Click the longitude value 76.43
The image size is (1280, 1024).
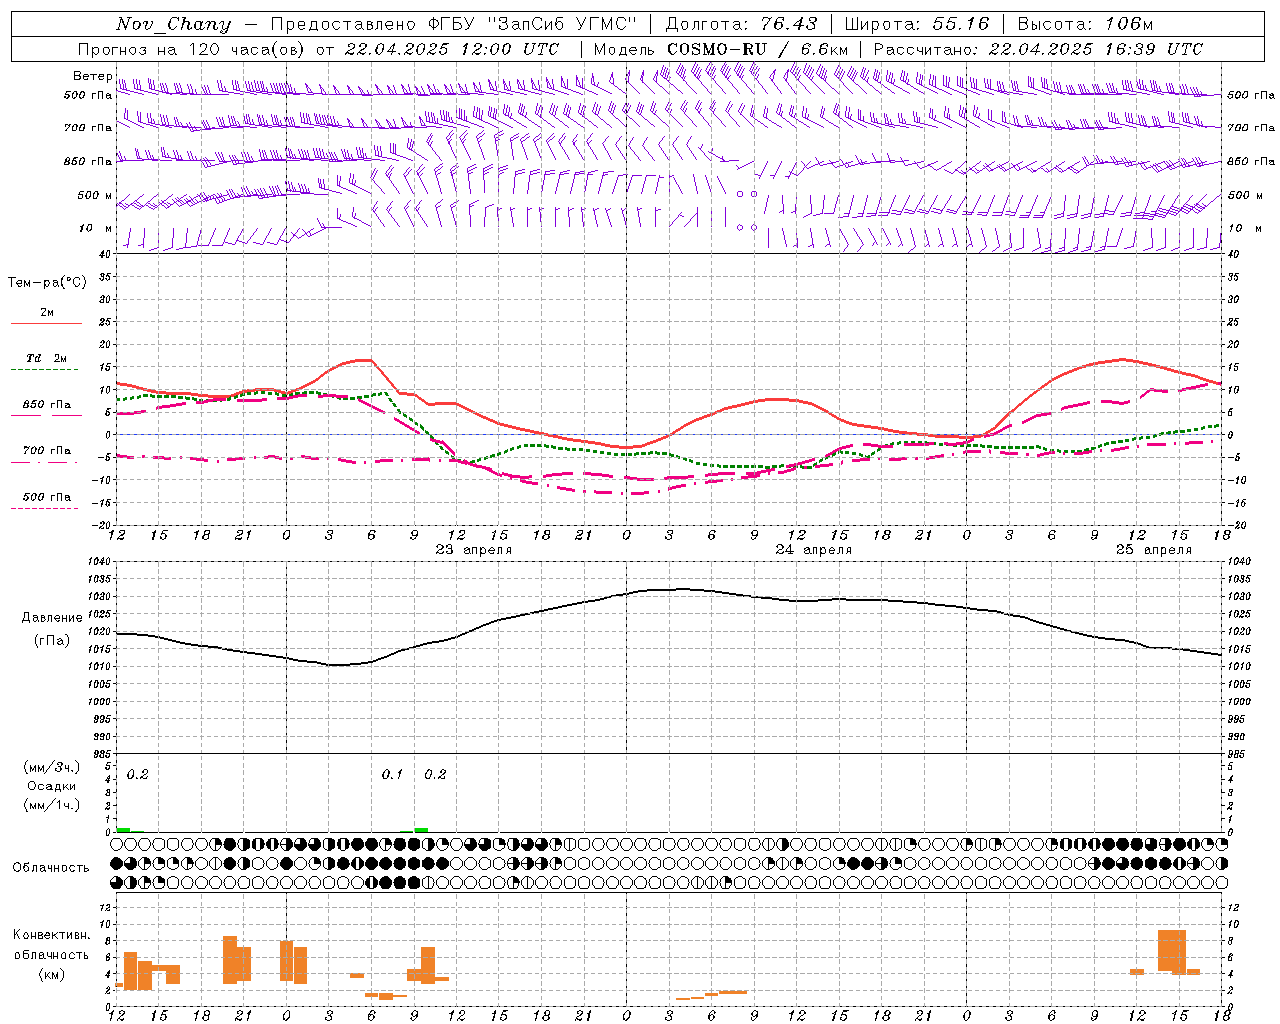pos(788,24)
